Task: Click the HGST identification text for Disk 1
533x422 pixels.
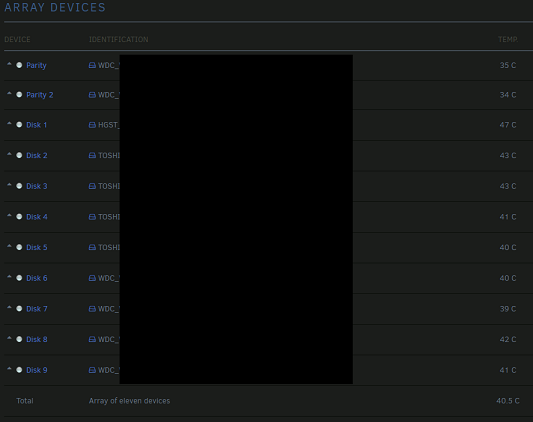Action: coord(109,125)
